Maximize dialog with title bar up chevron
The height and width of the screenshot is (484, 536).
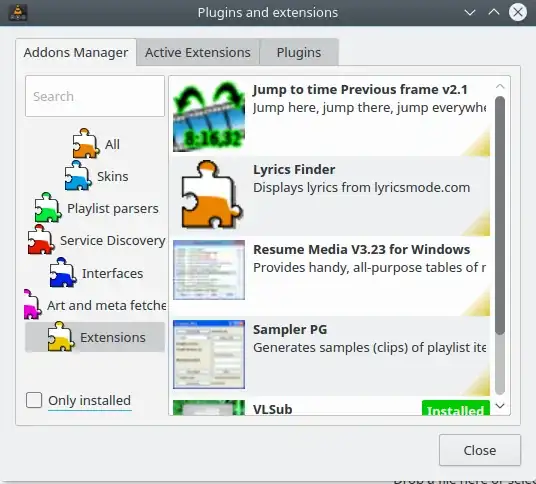click(x=494, y=13)
